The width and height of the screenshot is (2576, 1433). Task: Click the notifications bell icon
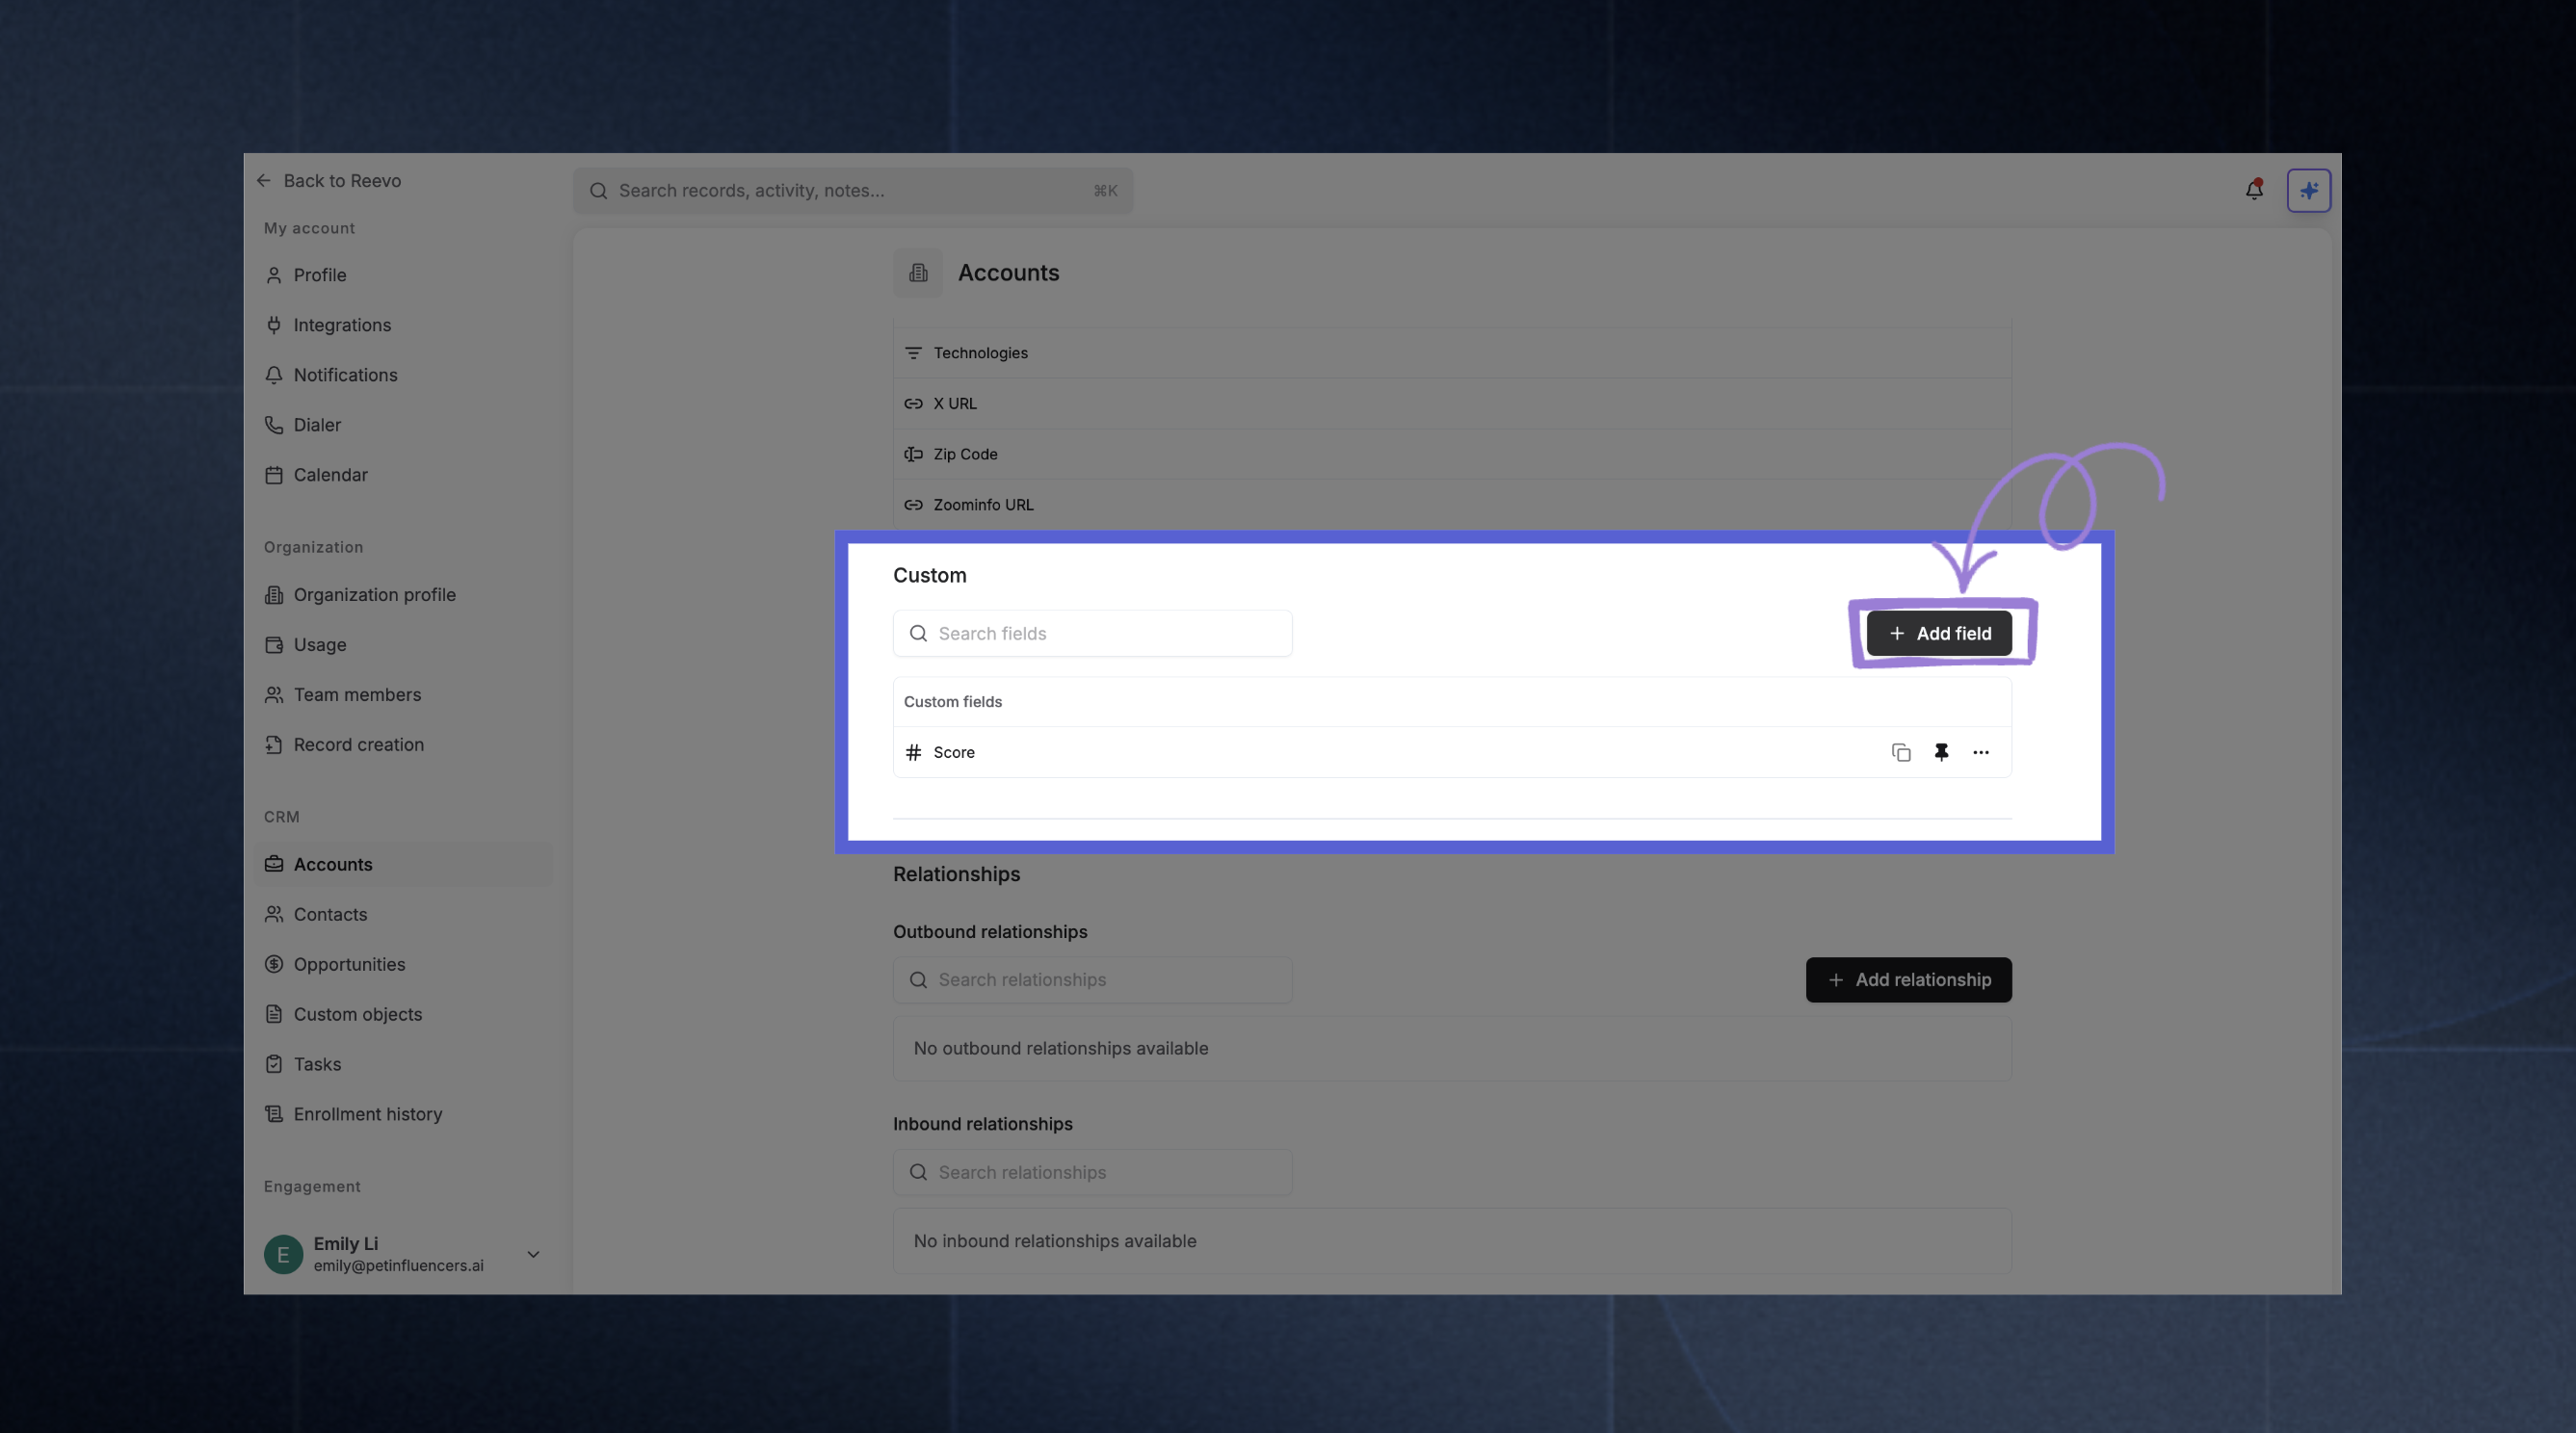[2254, 189]
